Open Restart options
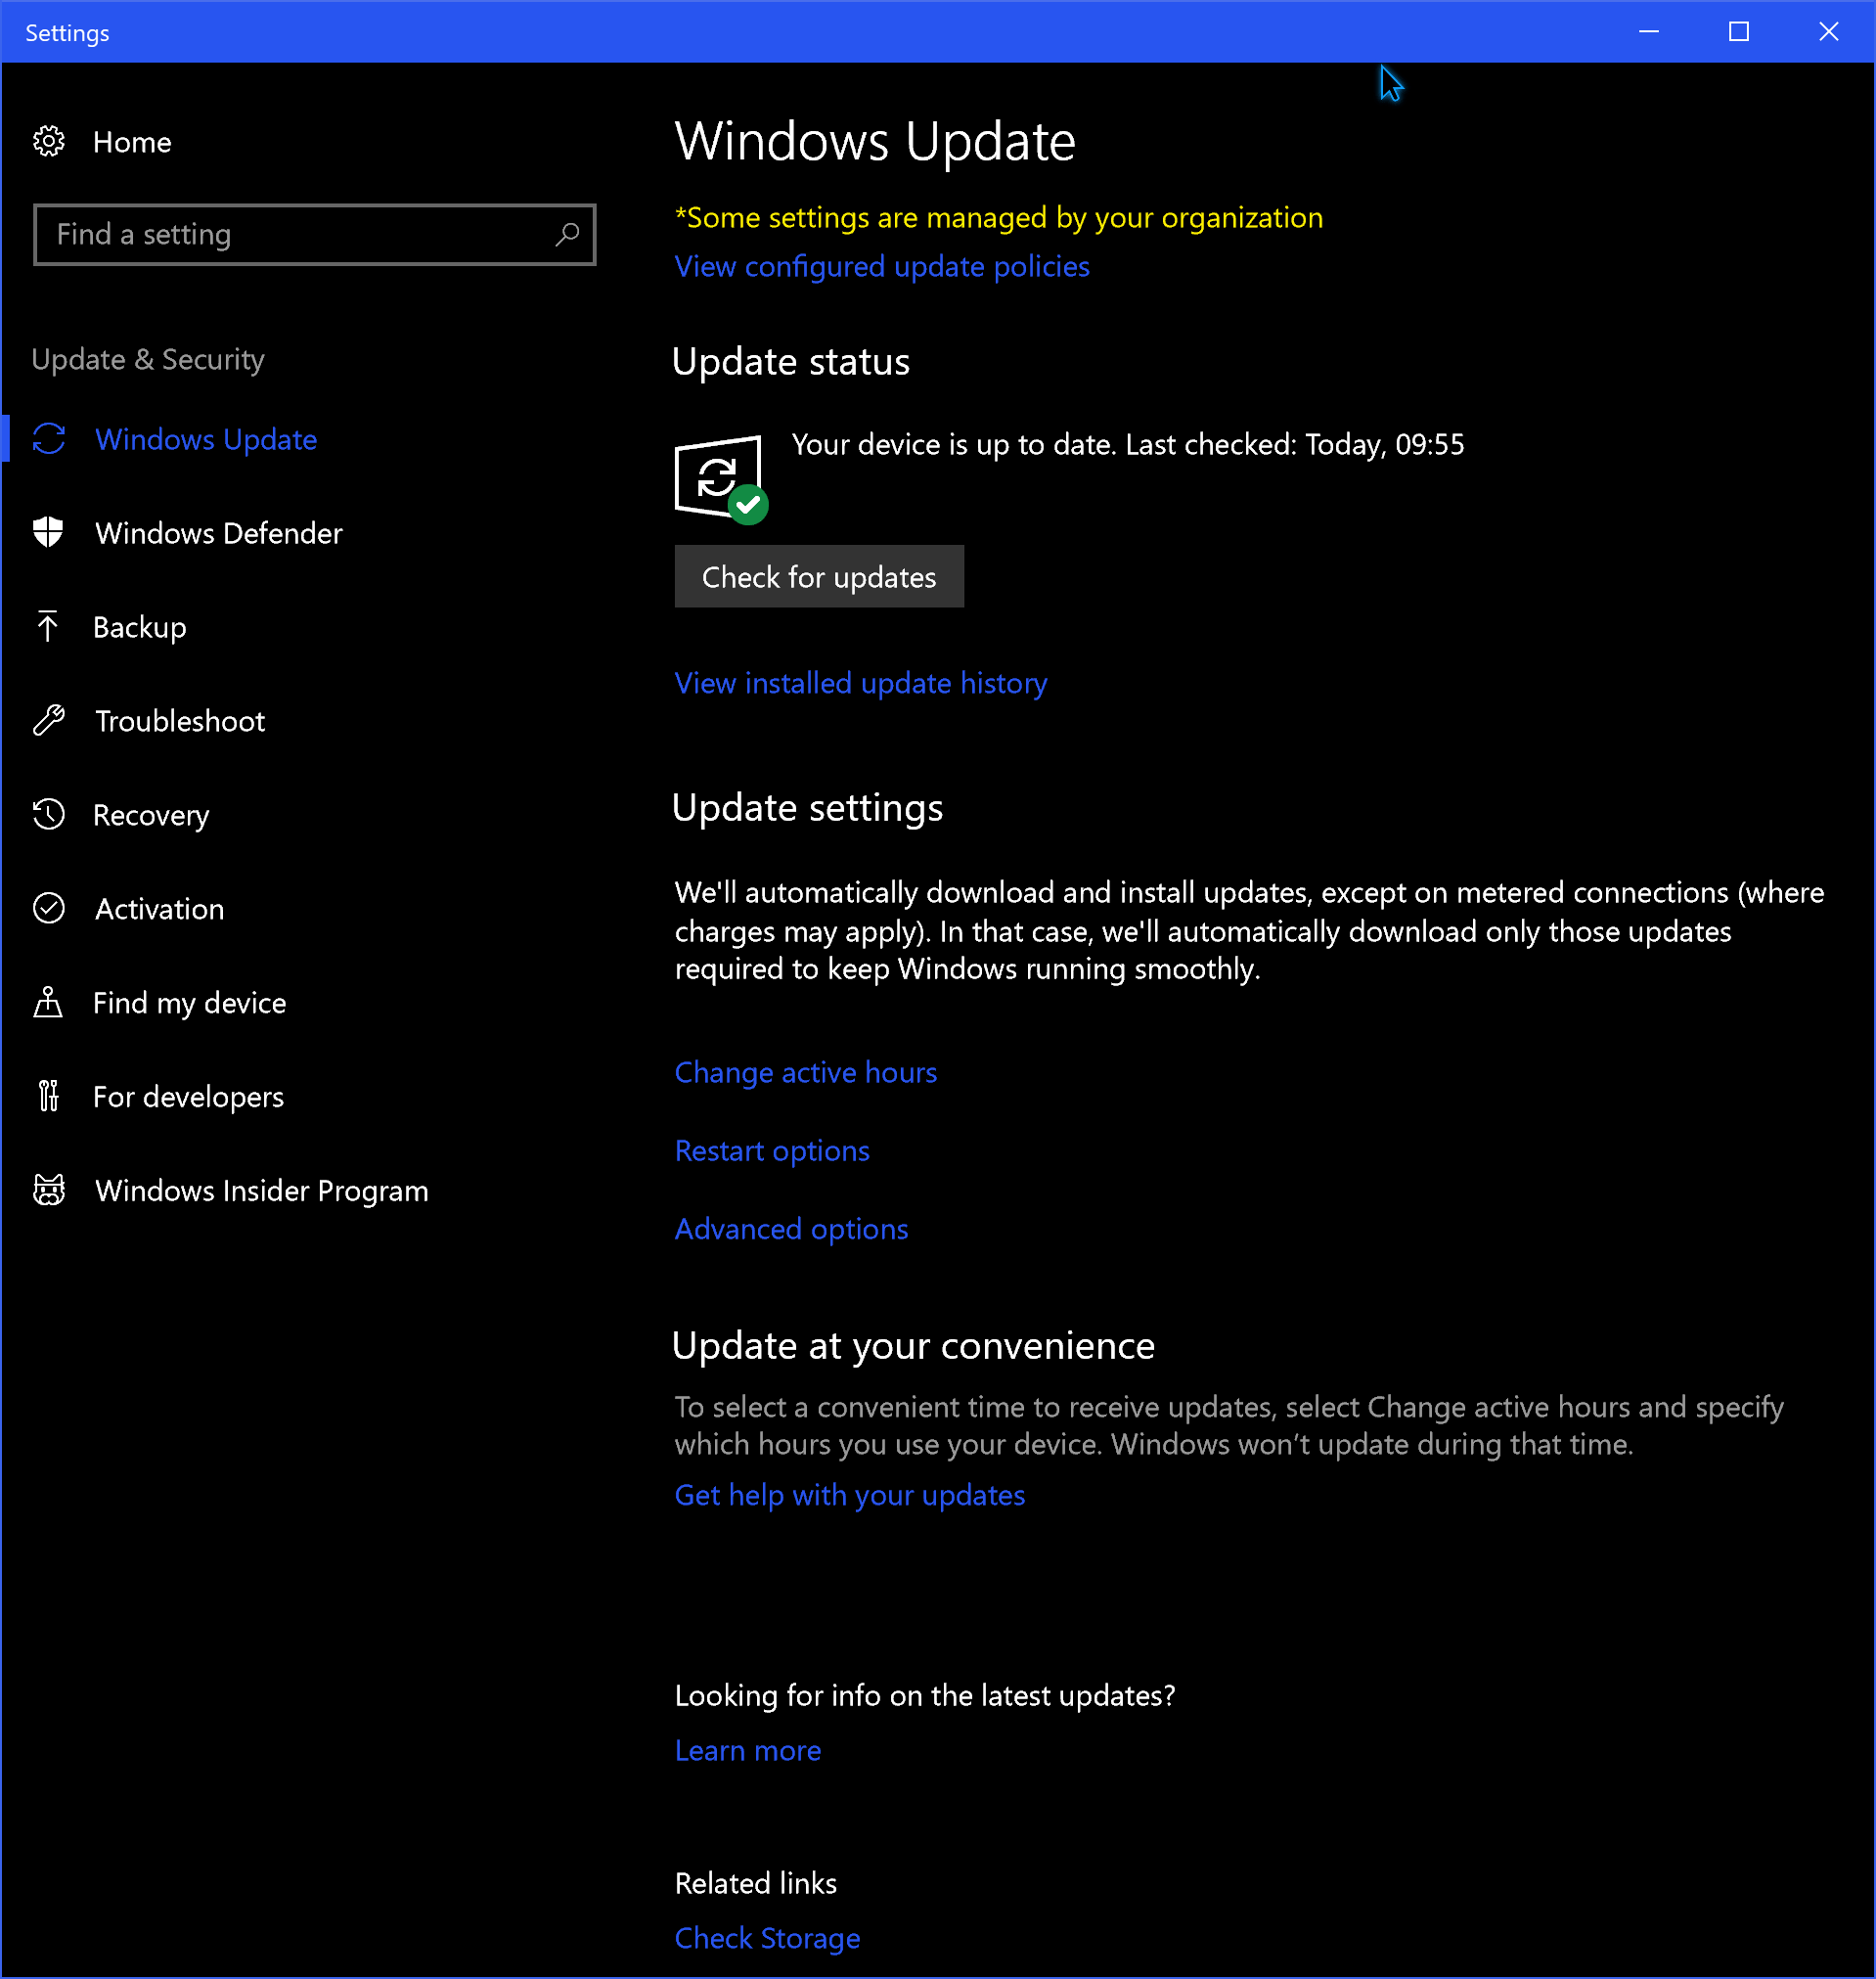 tap(771, 1150)
